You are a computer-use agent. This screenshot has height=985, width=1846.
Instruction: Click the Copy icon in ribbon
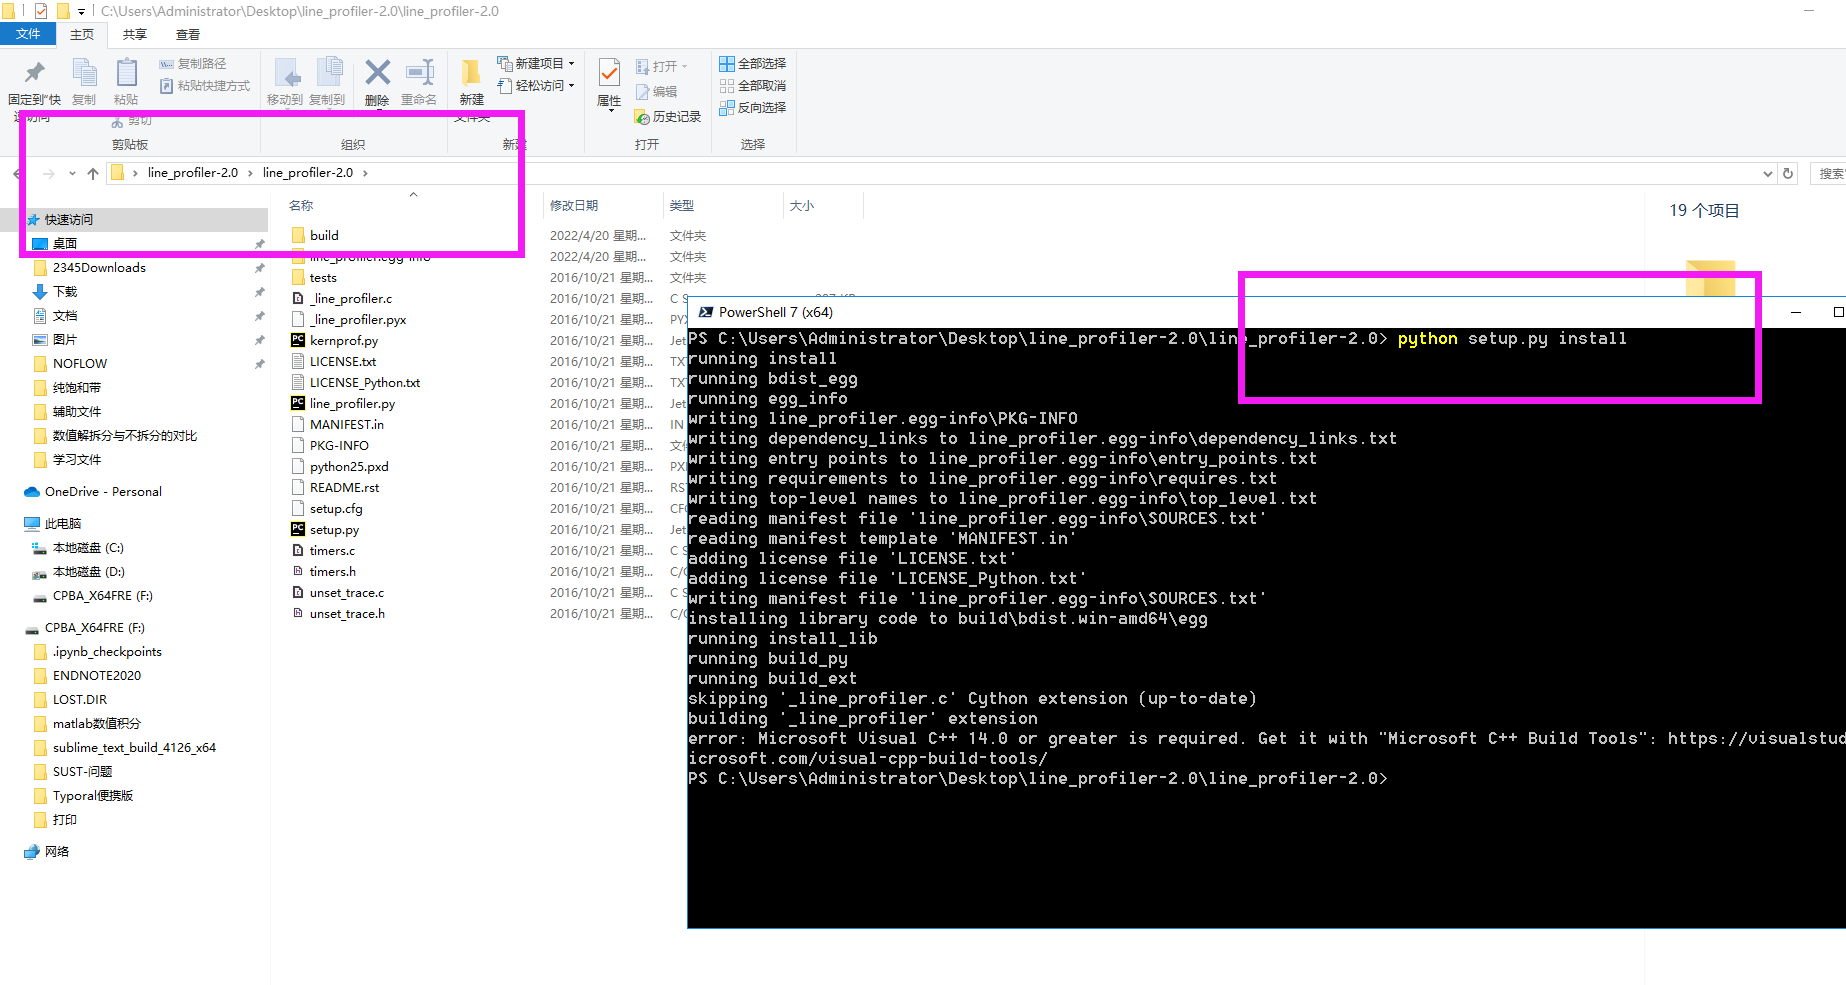click(x=84, y=72)
